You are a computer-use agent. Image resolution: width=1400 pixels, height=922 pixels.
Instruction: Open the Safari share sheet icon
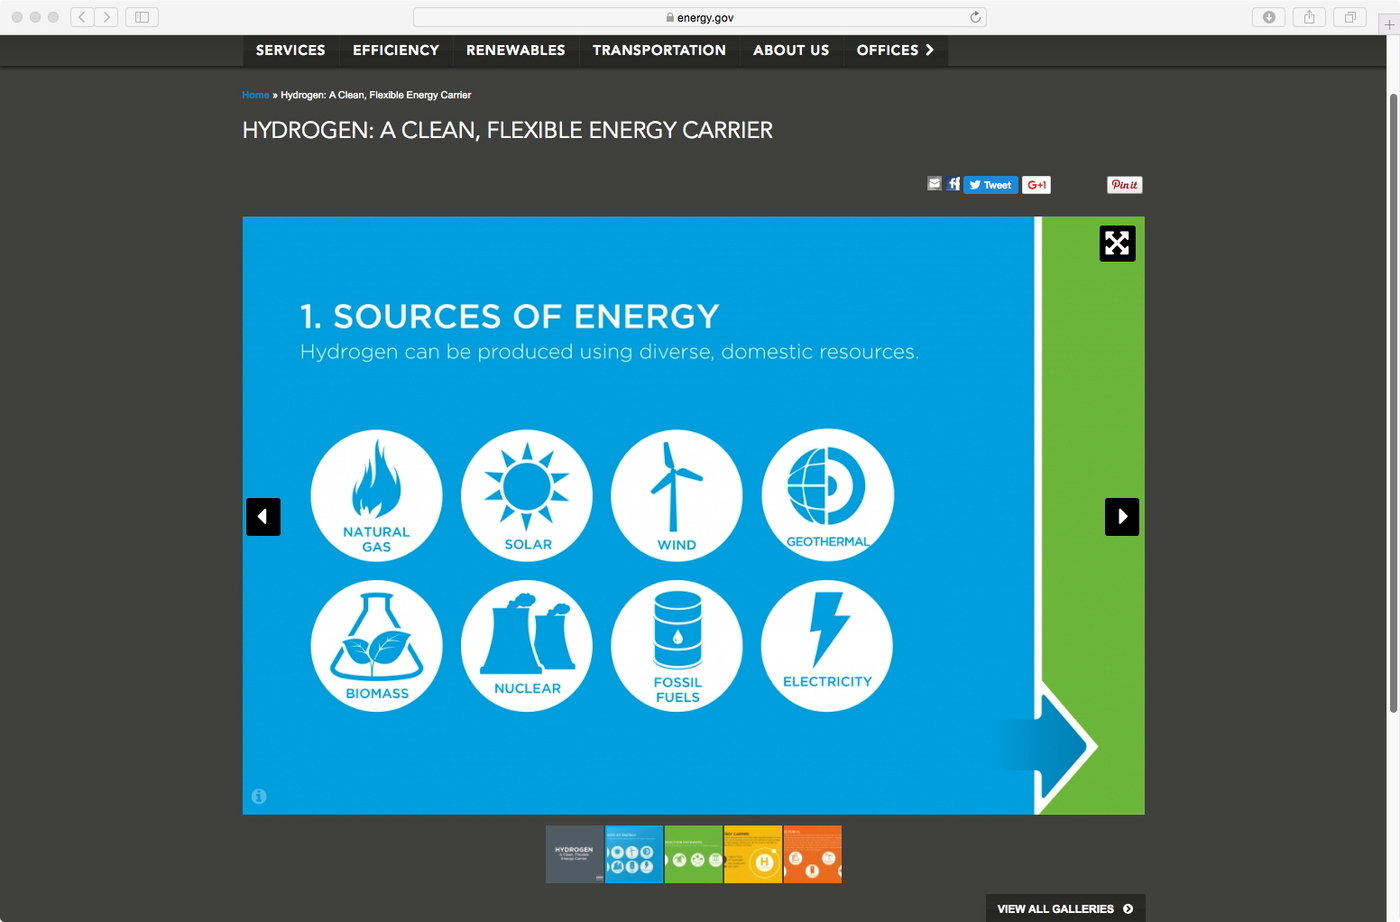pyautogui.click(x=1309, y=16)
